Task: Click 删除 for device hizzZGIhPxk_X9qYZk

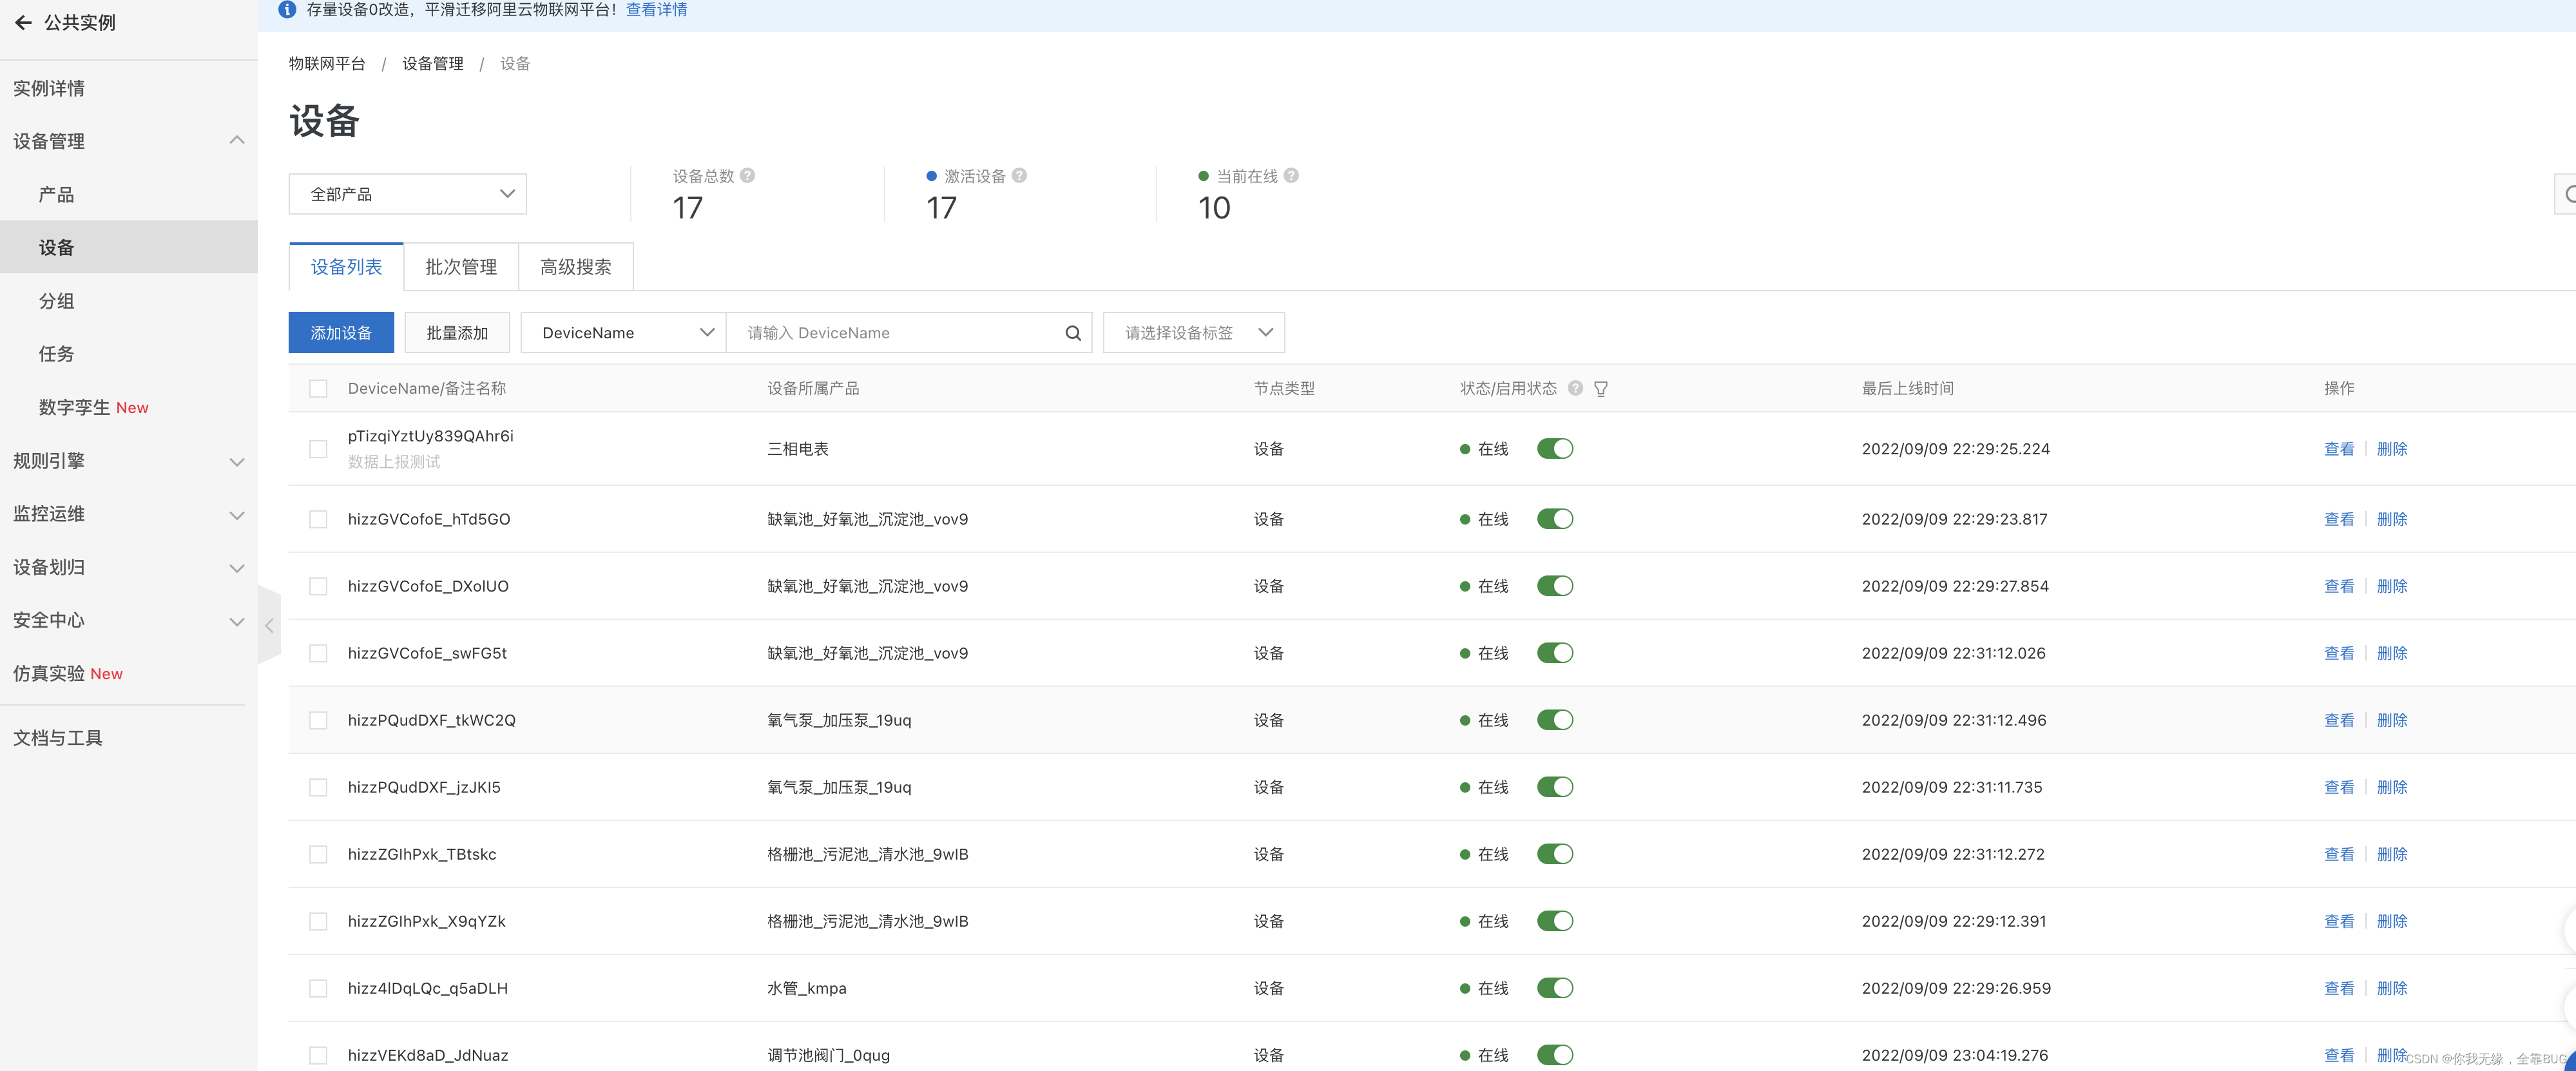Action: tap(2392, 921)
